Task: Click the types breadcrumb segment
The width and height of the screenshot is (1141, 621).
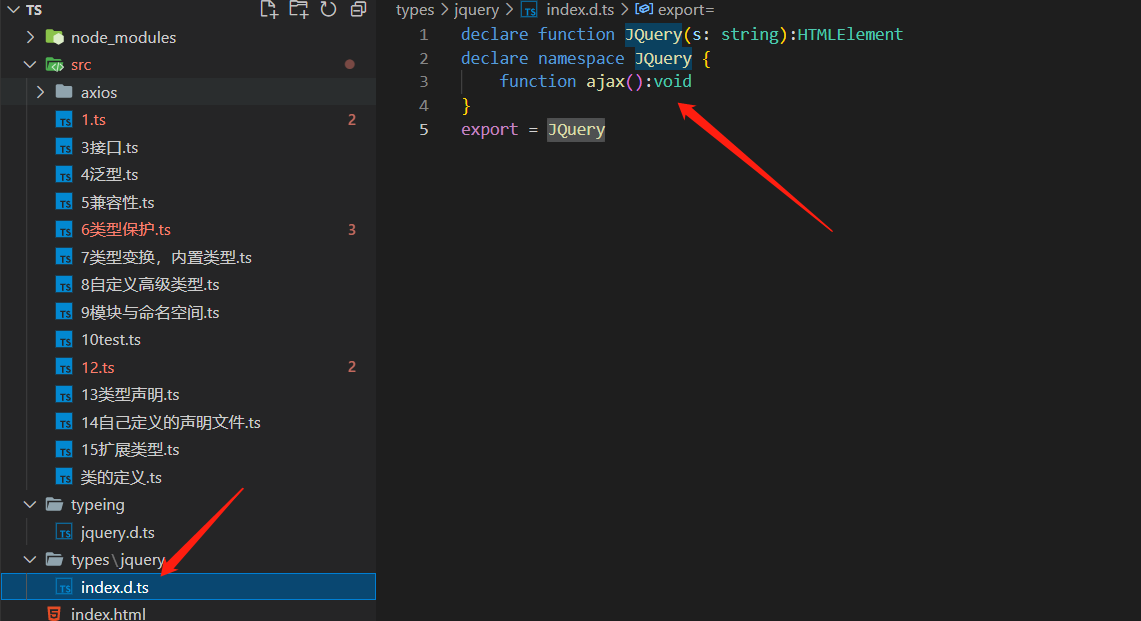Action: point(415,10)
